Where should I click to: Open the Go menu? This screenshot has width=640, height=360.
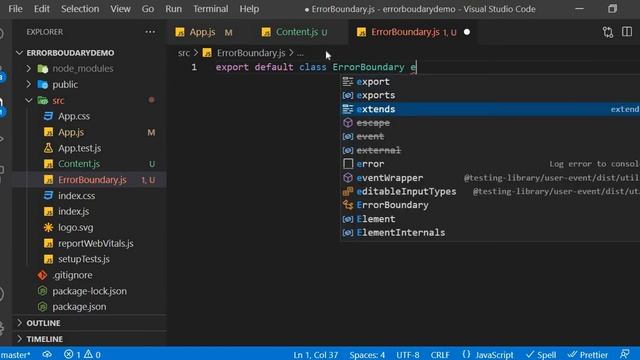tap(148, 9)
